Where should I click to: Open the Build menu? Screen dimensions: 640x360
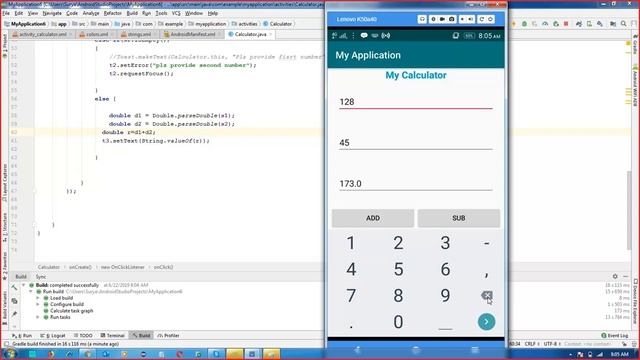pyautogui.click(x=132, y=13)
